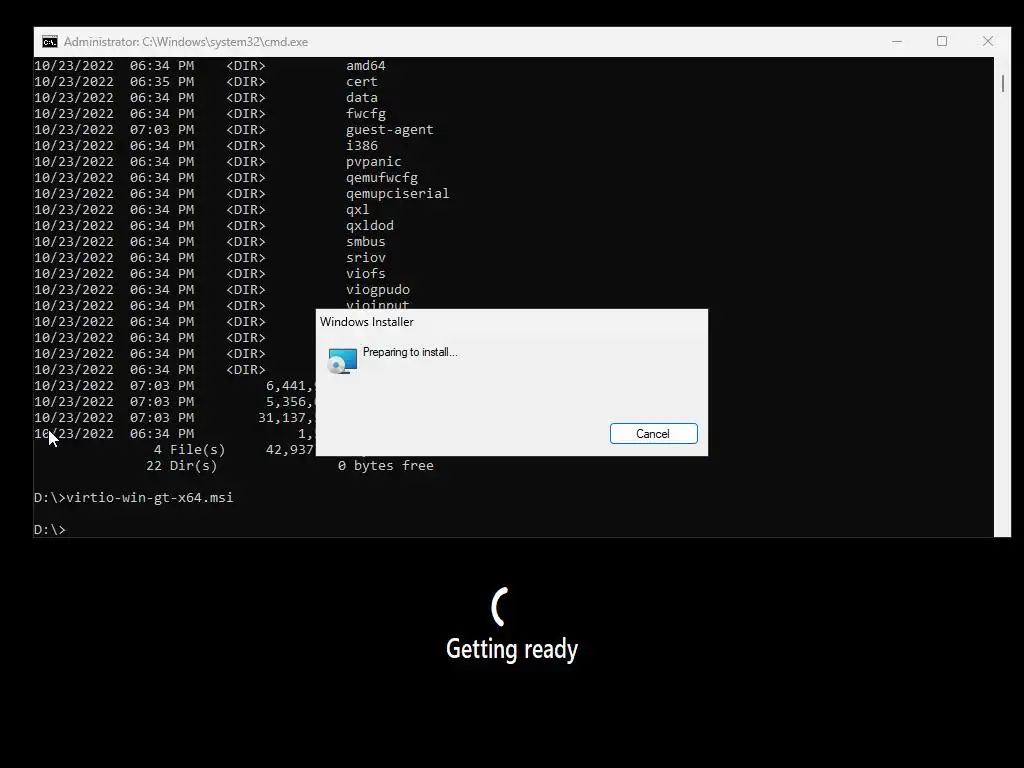The height and width of the screenshot is (768, 1024).
Task: Click the 'guest-agent' directory entry
Action: click(x=390, y=129)
